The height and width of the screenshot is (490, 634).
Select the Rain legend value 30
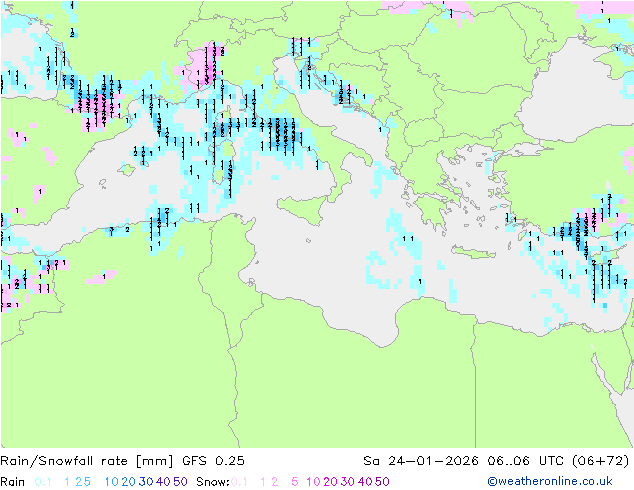coord(146,482)
